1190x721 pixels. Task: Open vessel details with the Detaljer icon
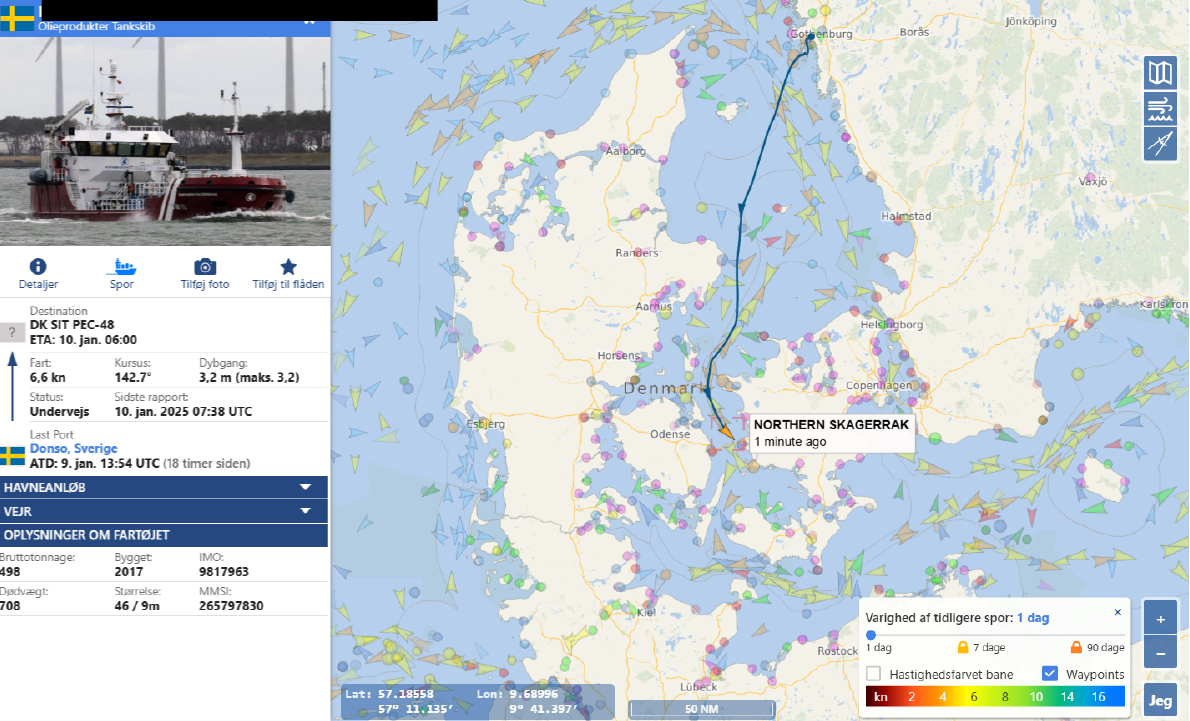[x=38, y=267]
